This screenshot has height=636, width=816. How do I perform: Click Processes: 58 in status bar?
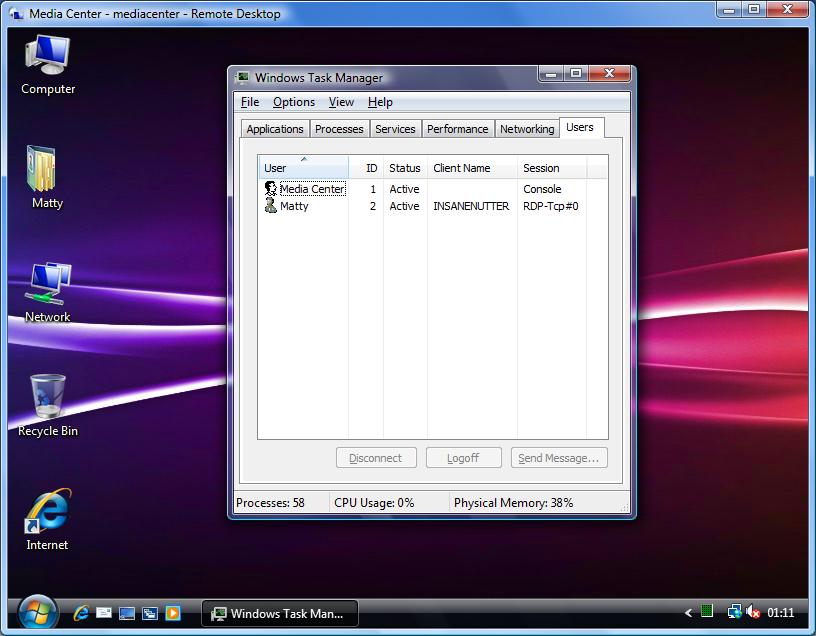(x=270, y=503)
